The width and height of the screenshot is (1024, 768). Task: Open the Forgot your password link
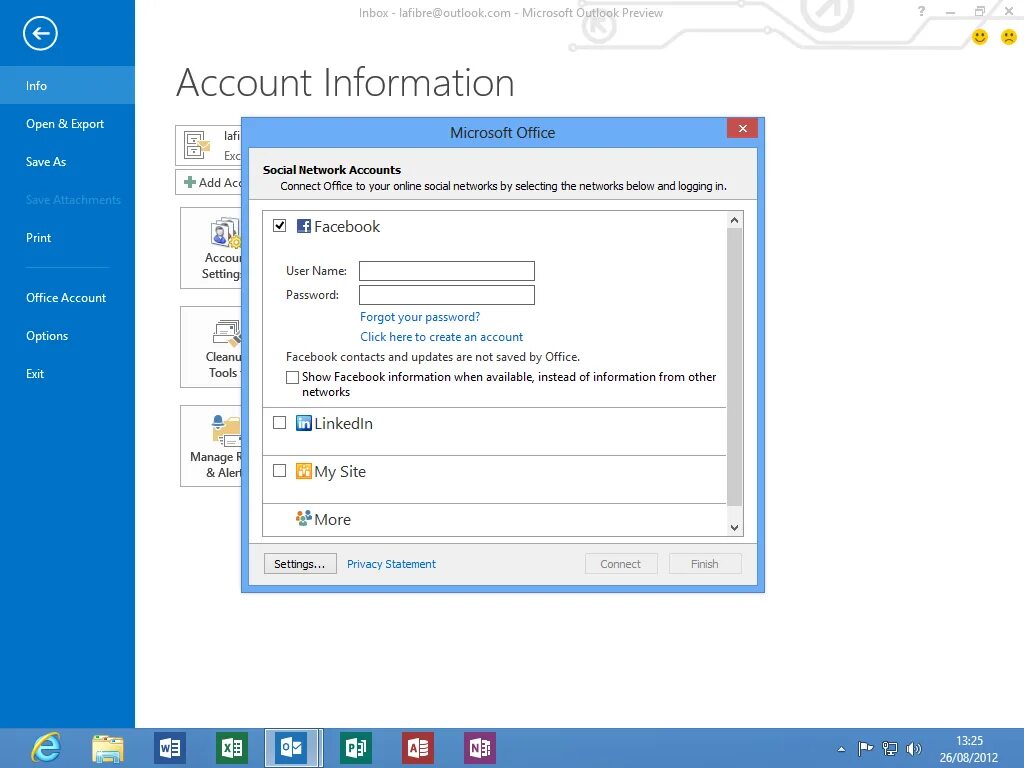[420, 317]
